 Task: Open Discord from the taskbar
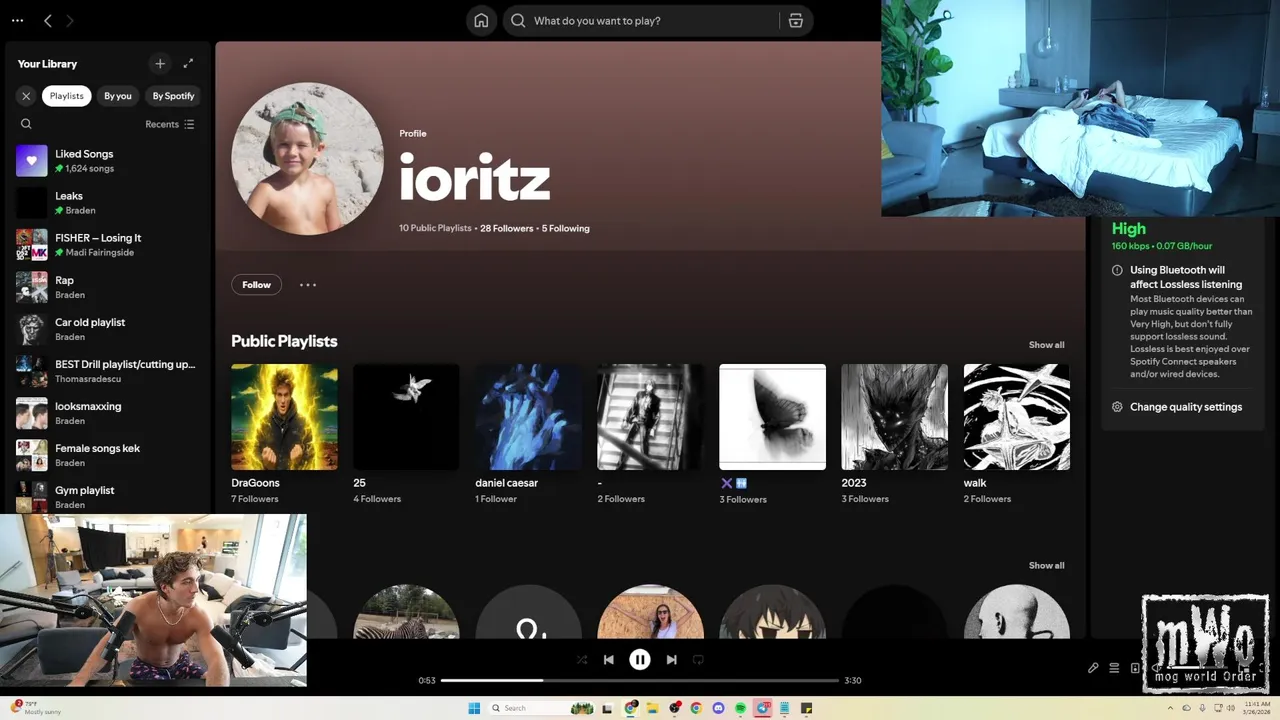pos(718,708)
